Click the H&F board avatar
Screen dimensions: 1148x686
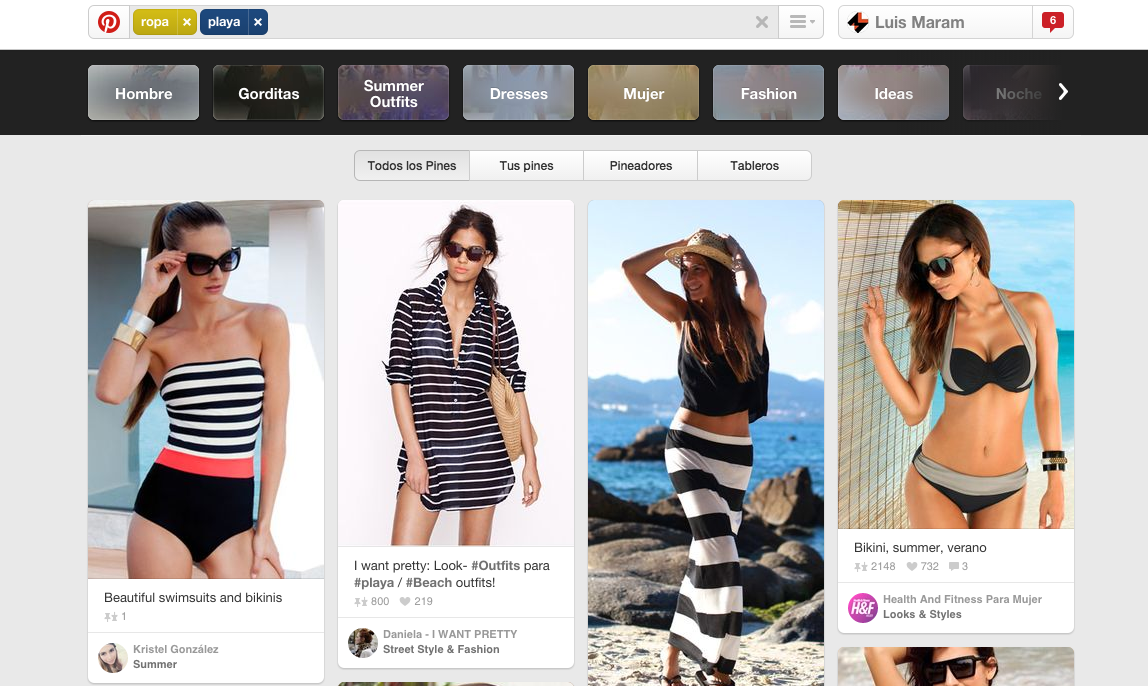click(862, 608)
